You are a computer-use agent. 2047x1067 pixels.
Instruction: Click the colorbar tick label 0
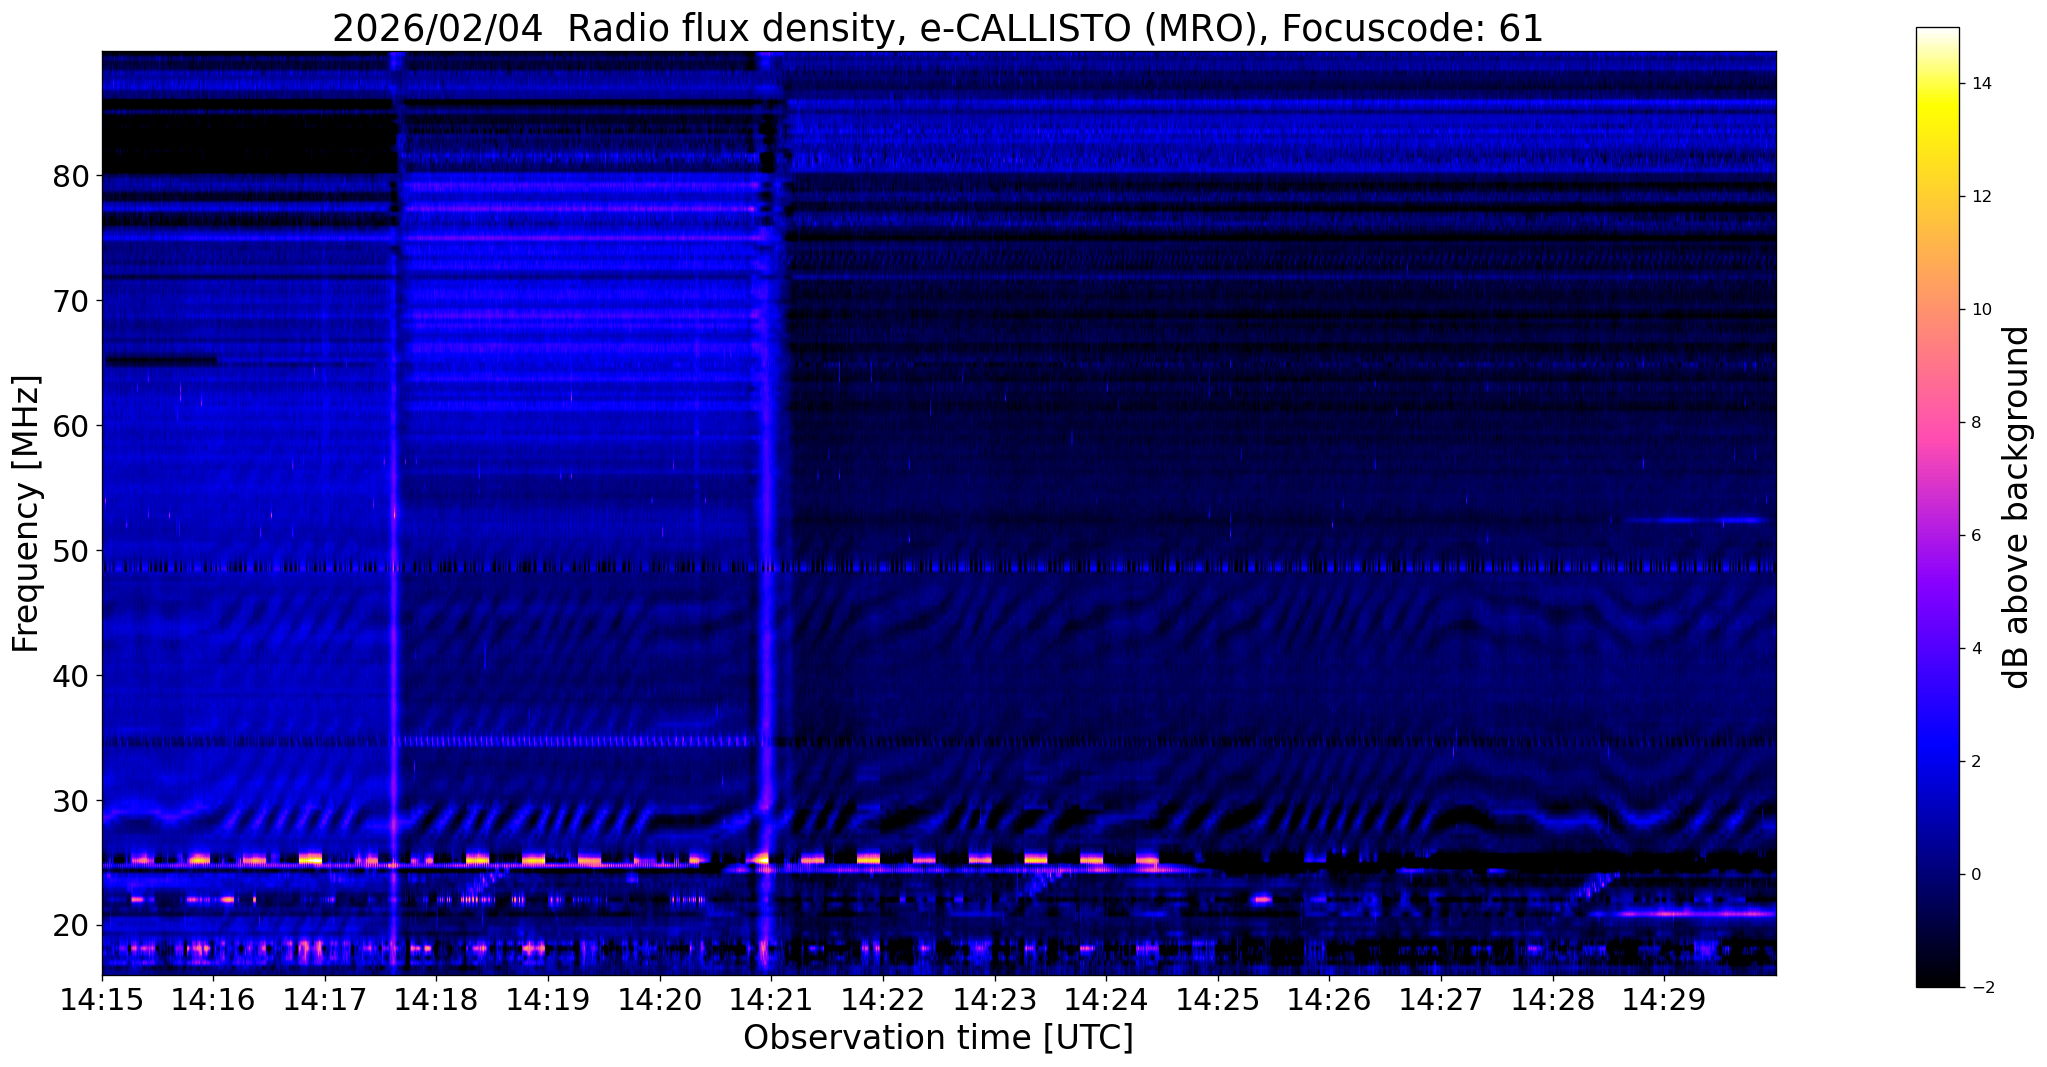[1976, 875]
